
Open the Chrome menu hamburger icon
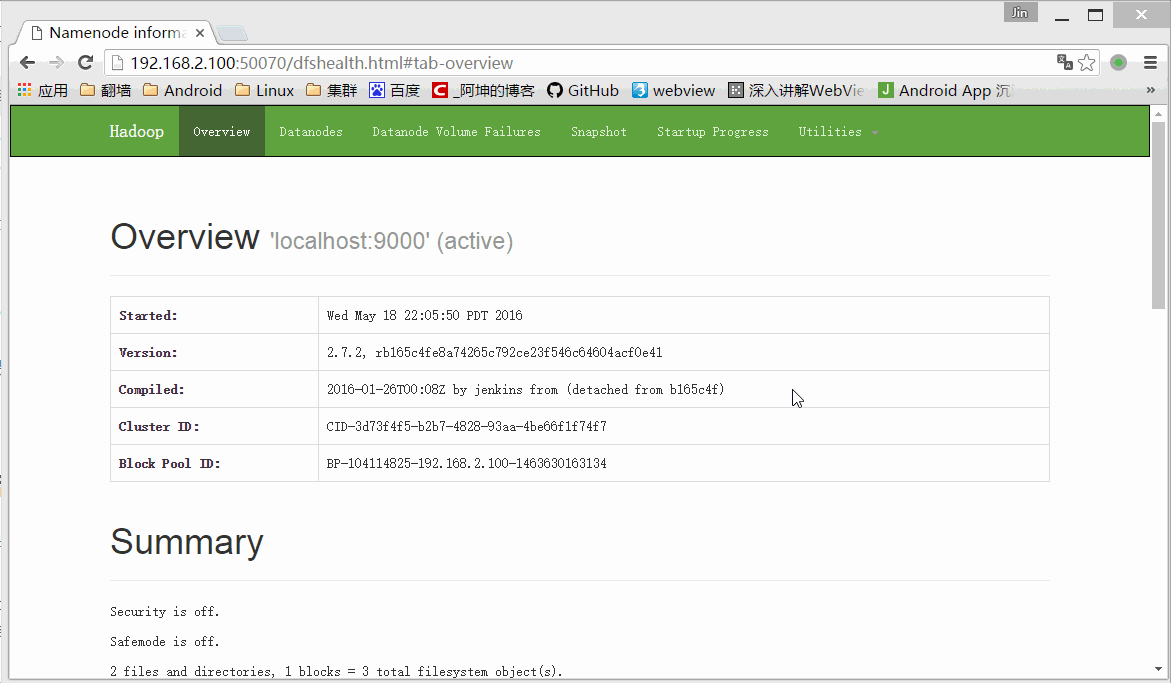pyautogui.click(x=1148, y=62)
